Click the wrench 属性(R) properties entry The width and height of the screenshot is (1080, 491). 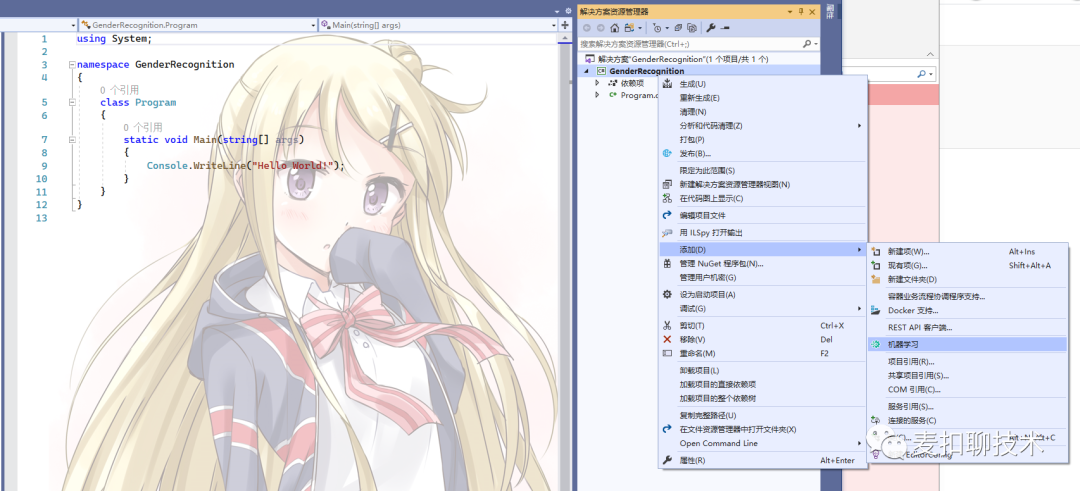[x=762, y=460]
